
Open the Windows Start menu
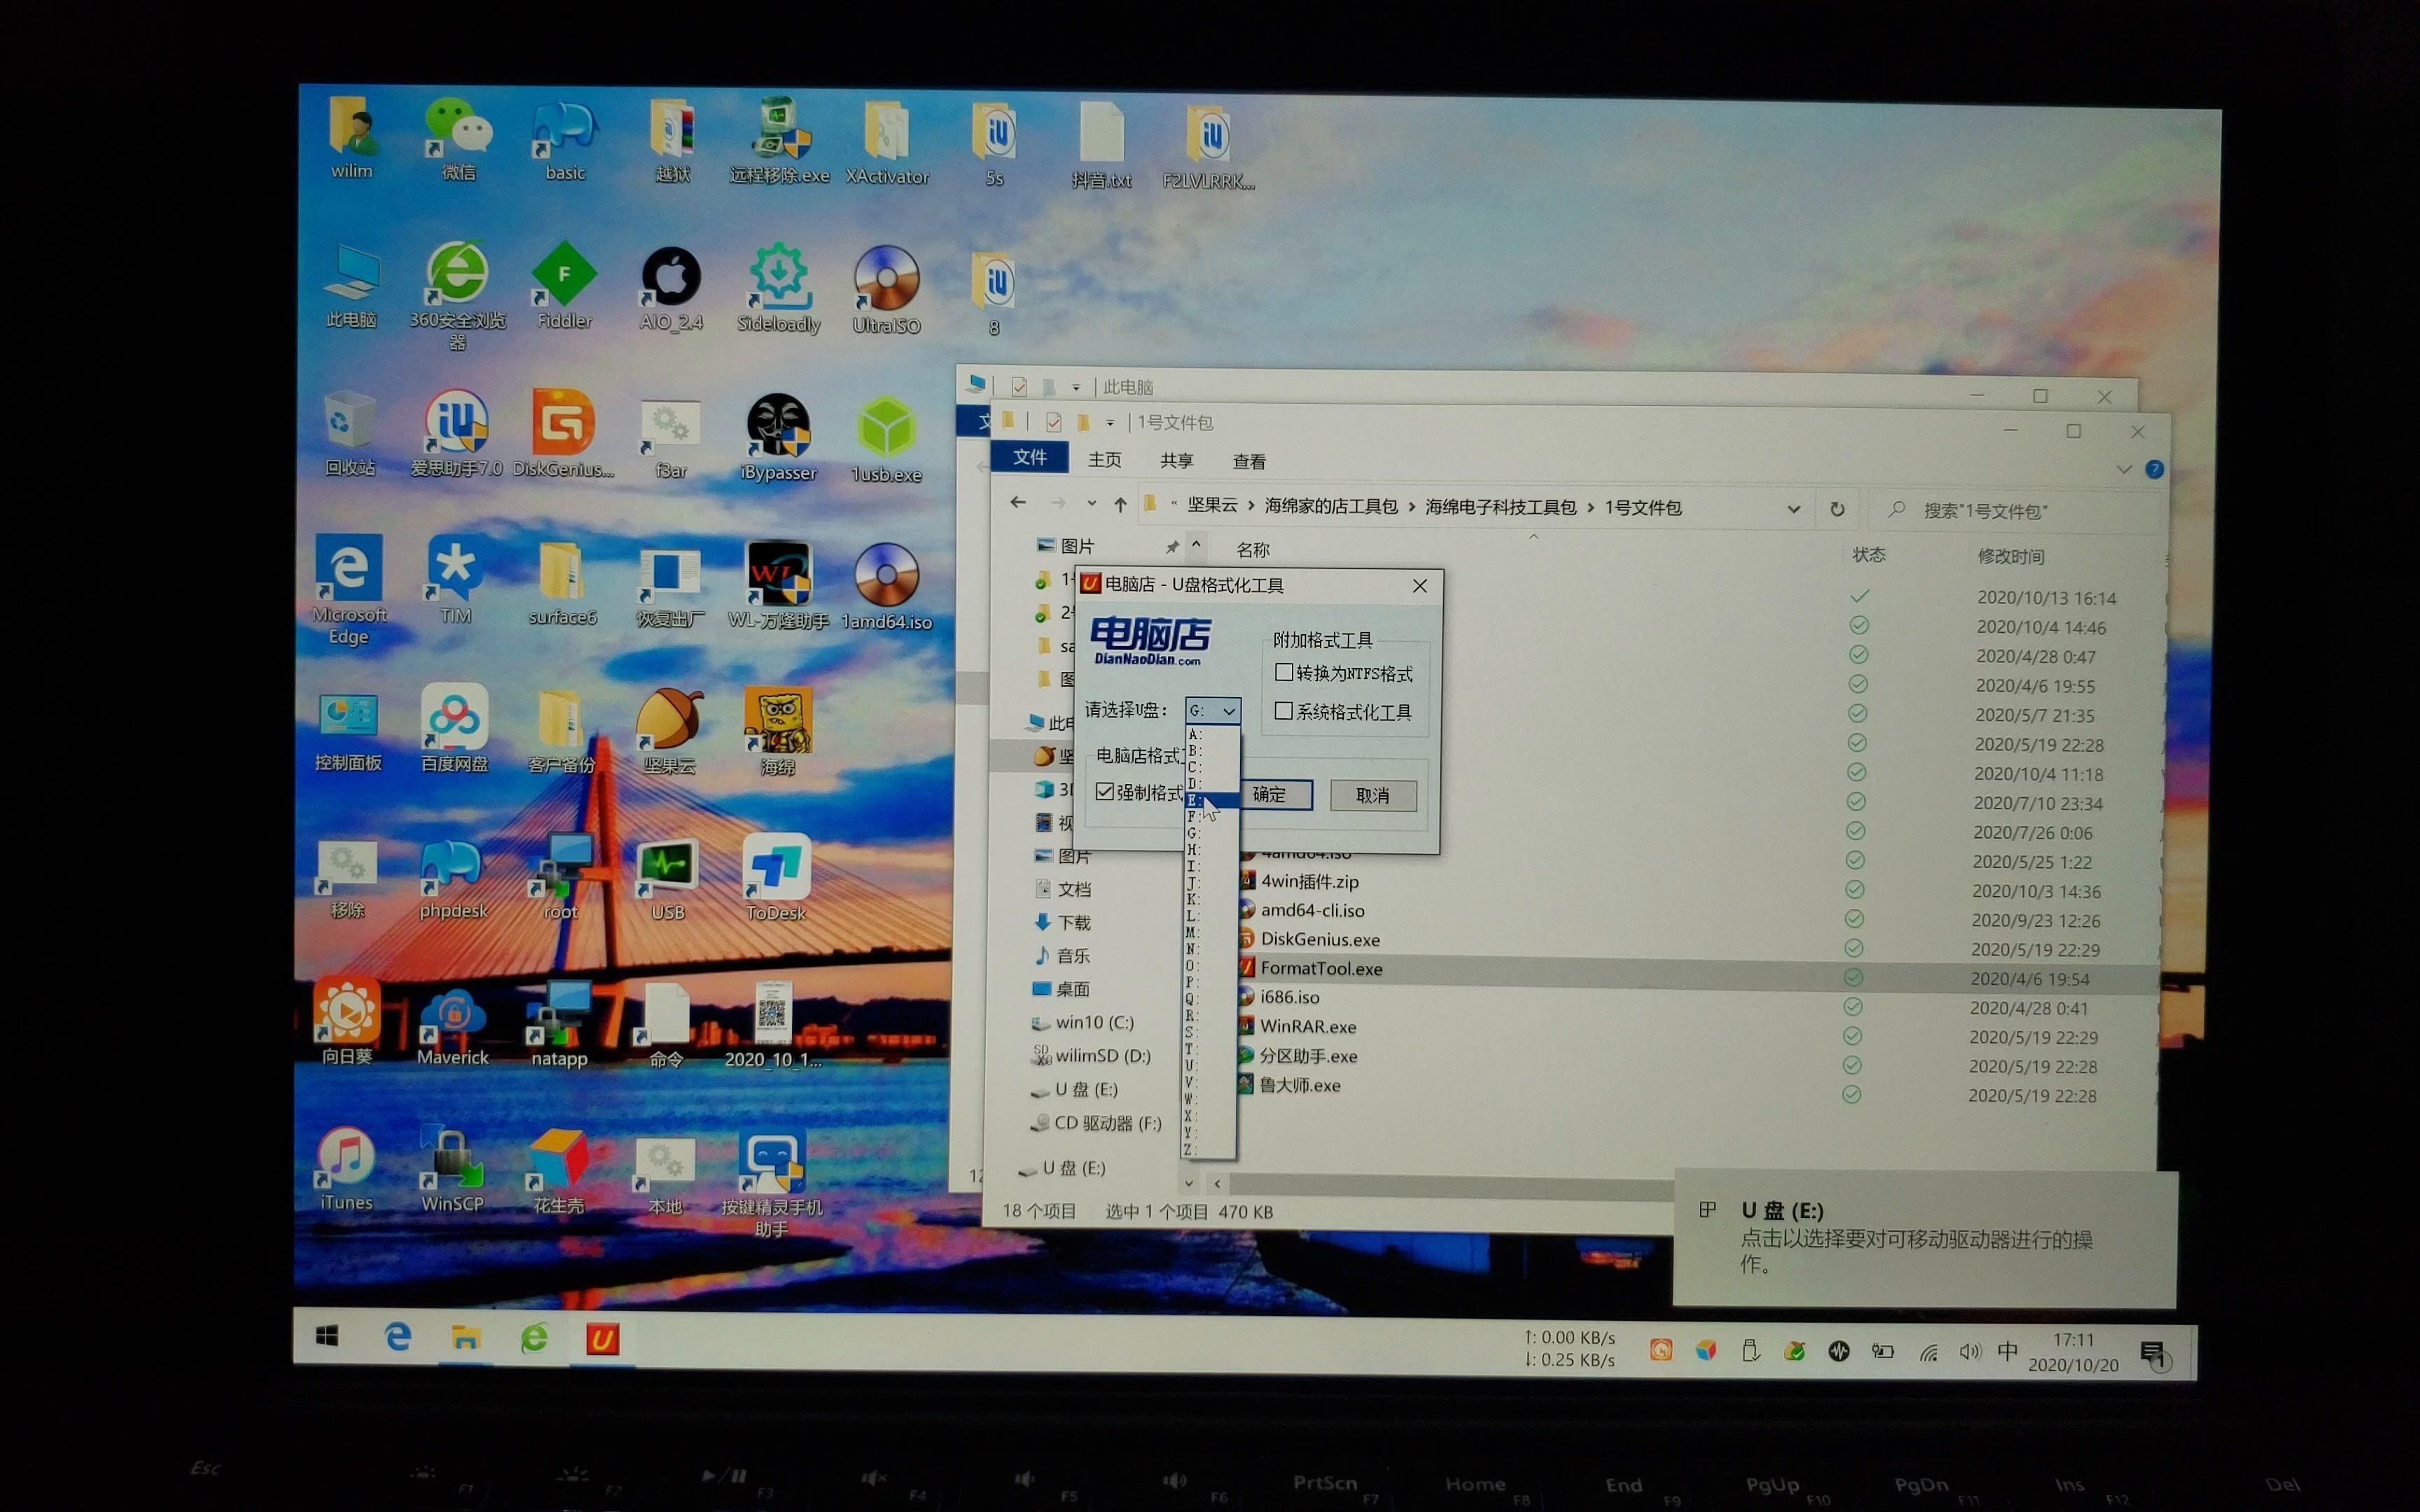(327, 1336)
